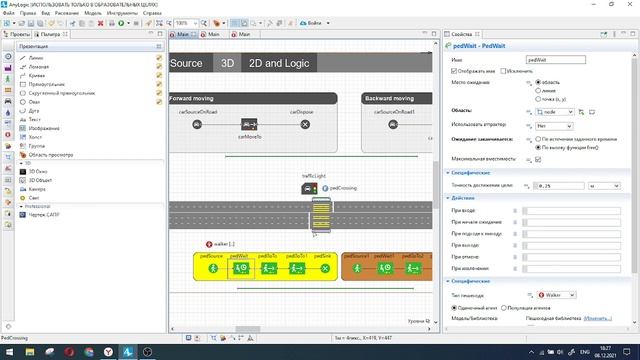Image resolution: width=640 pixels, height=360 pixels.
Task: Click the Source view button on canvas
Action: tap(190, 63)
